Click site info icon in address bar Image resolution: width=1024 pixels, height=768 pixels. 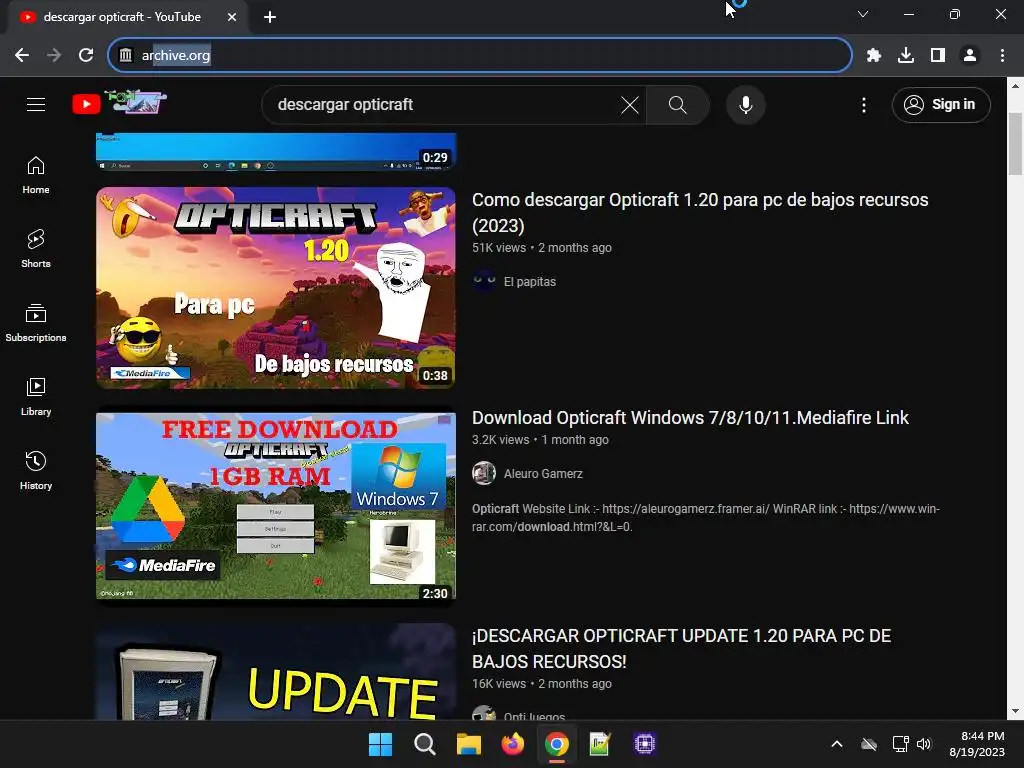pos(125,56)
